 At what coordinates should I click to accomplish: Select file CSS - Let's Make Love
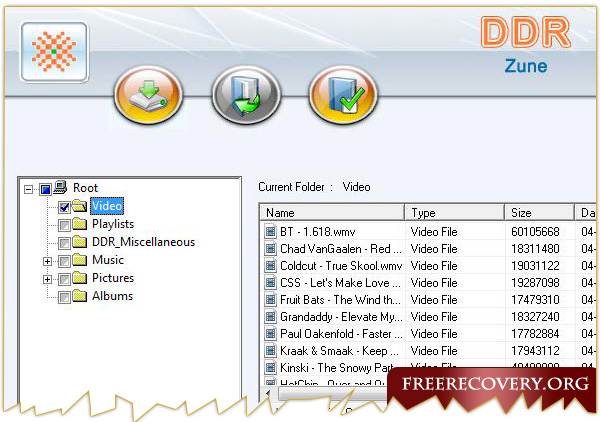(x=340, y=283)
